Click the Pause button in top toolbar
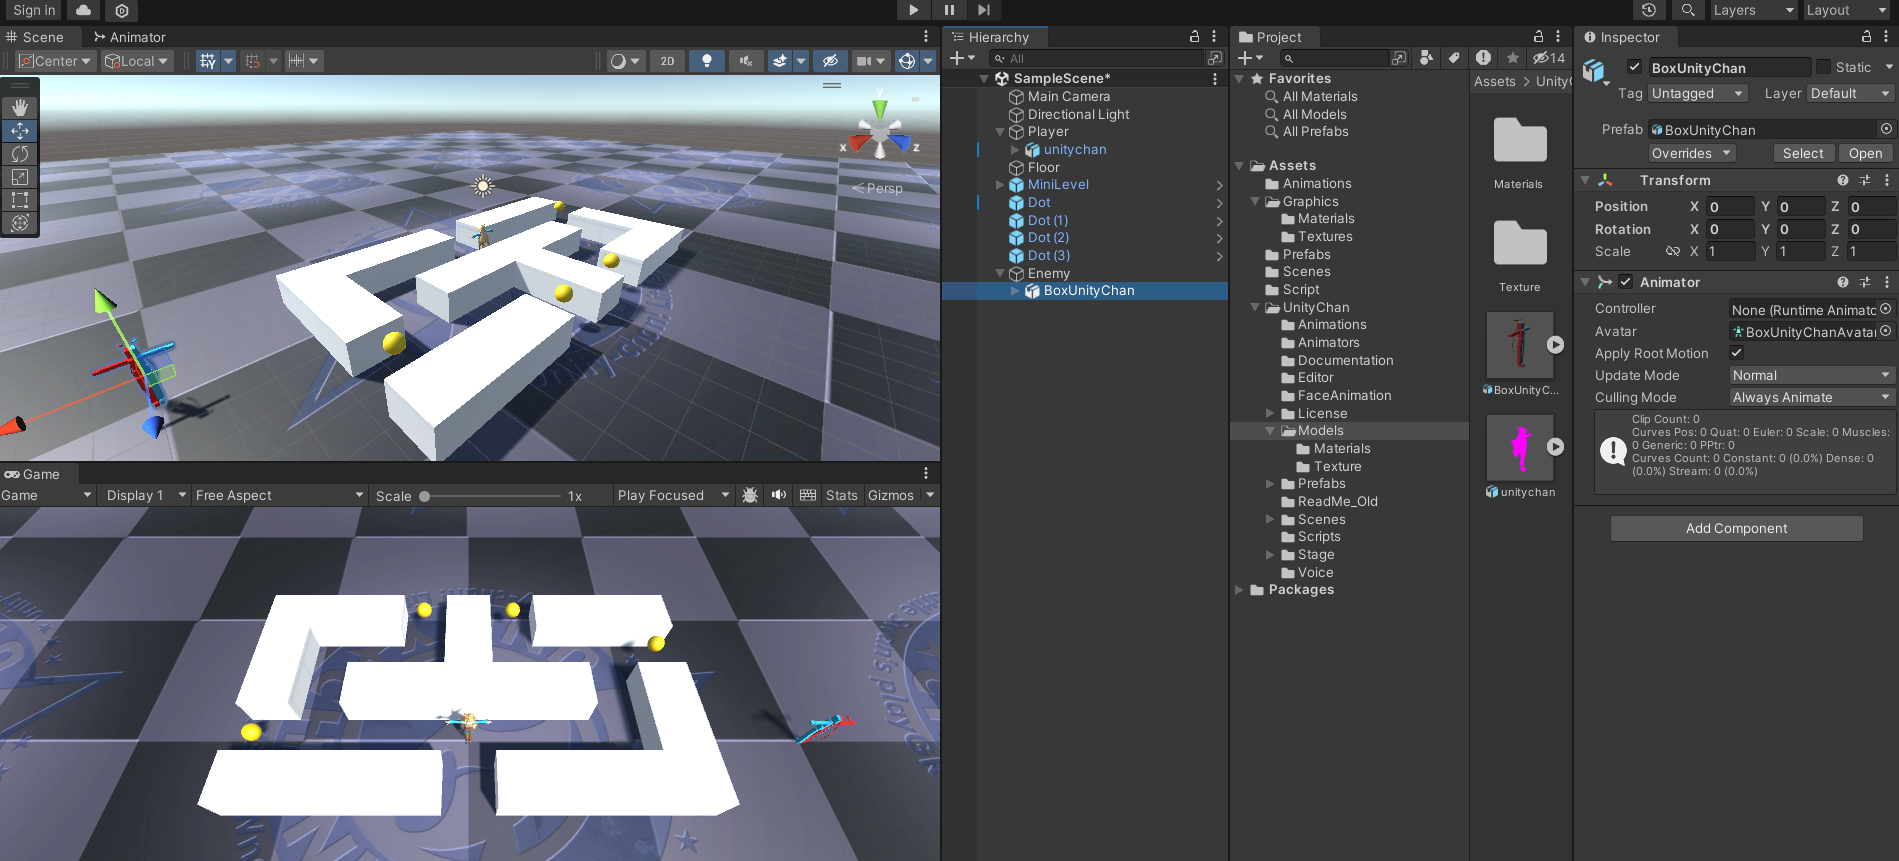Screen dimensions: 1899x861 949,10
